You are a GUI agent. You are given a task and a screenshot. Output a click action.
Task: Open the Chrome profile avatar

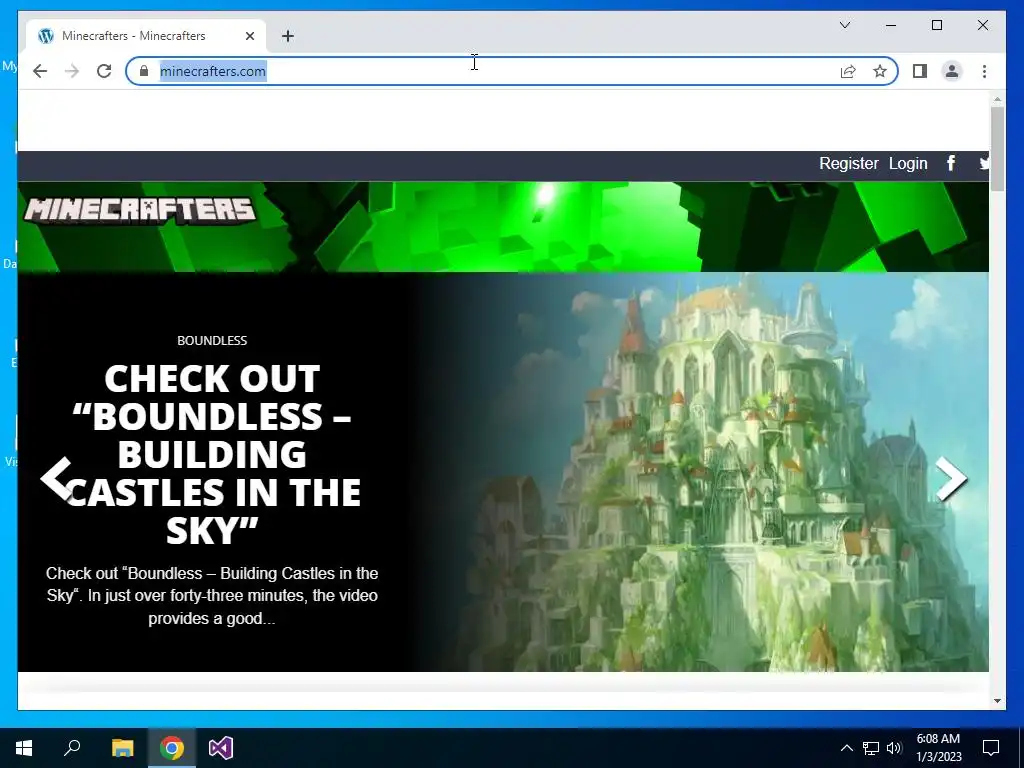(x=952, y=71)
